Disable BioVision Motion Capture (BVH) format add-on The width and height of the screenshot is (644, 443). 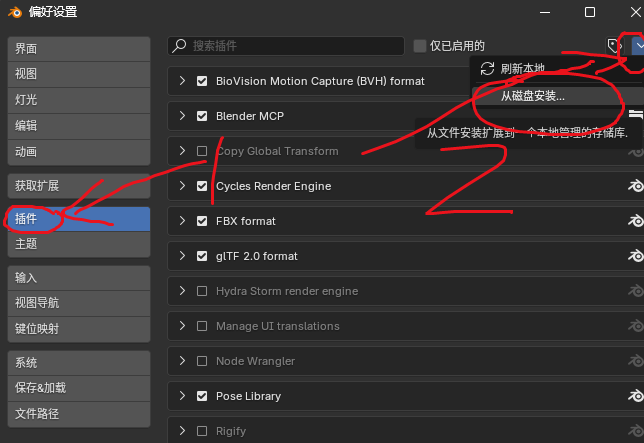coord(202,81)
